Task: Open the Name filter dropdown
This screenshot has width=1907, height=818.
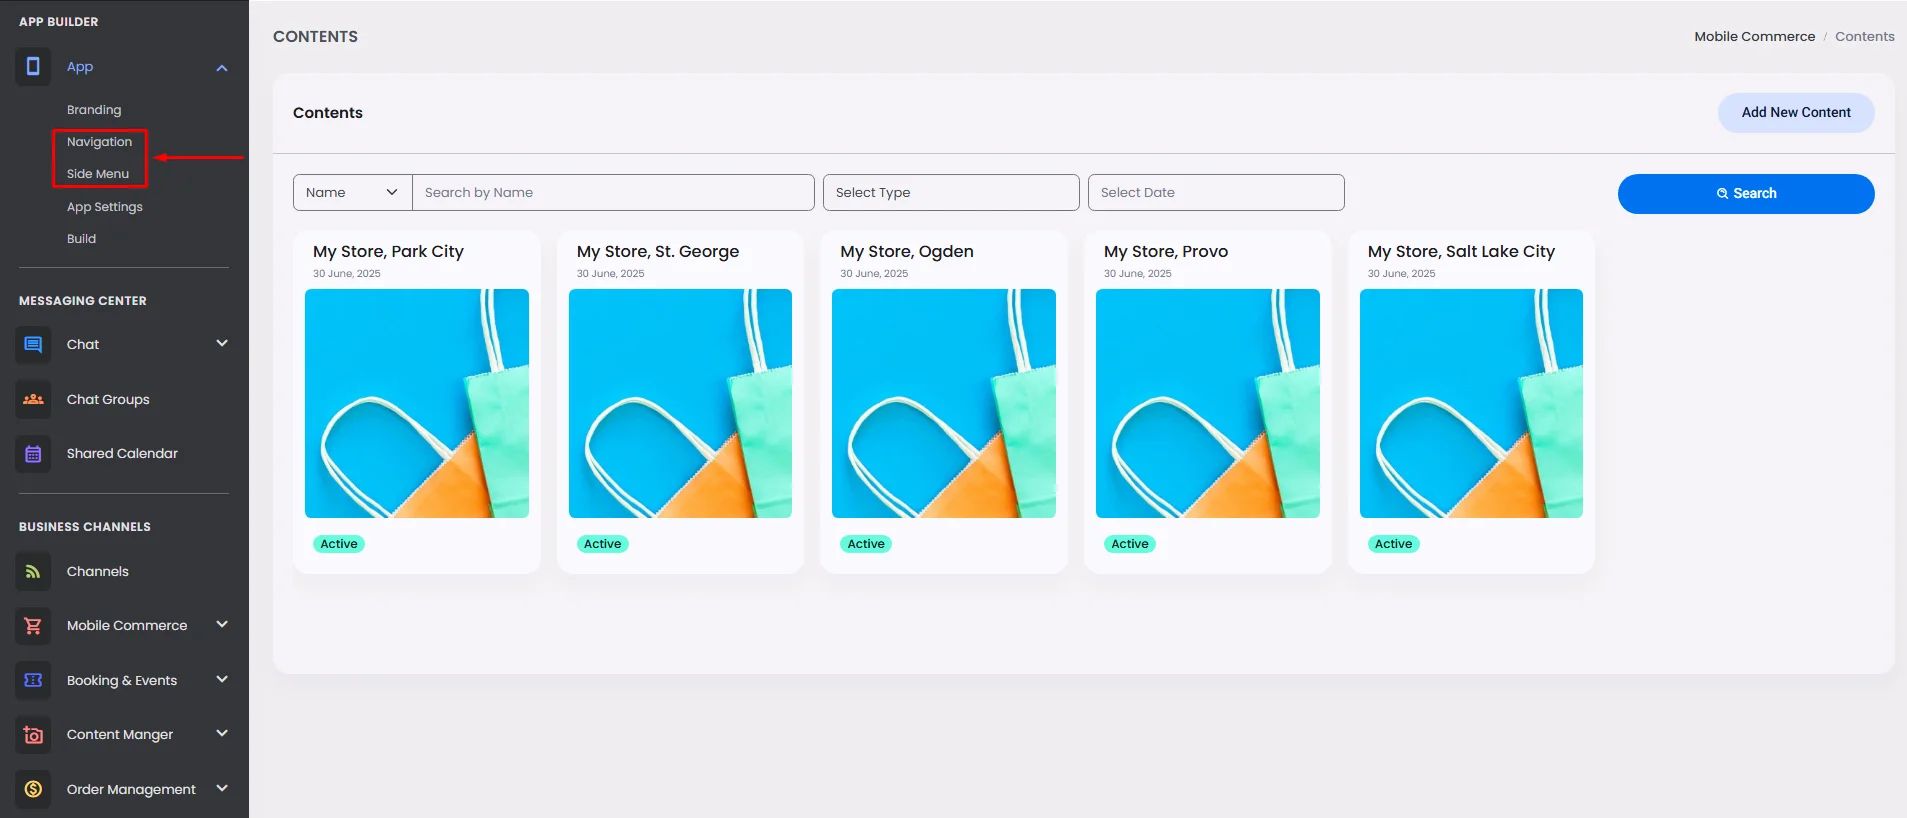Action: click(x=352, y=192)
